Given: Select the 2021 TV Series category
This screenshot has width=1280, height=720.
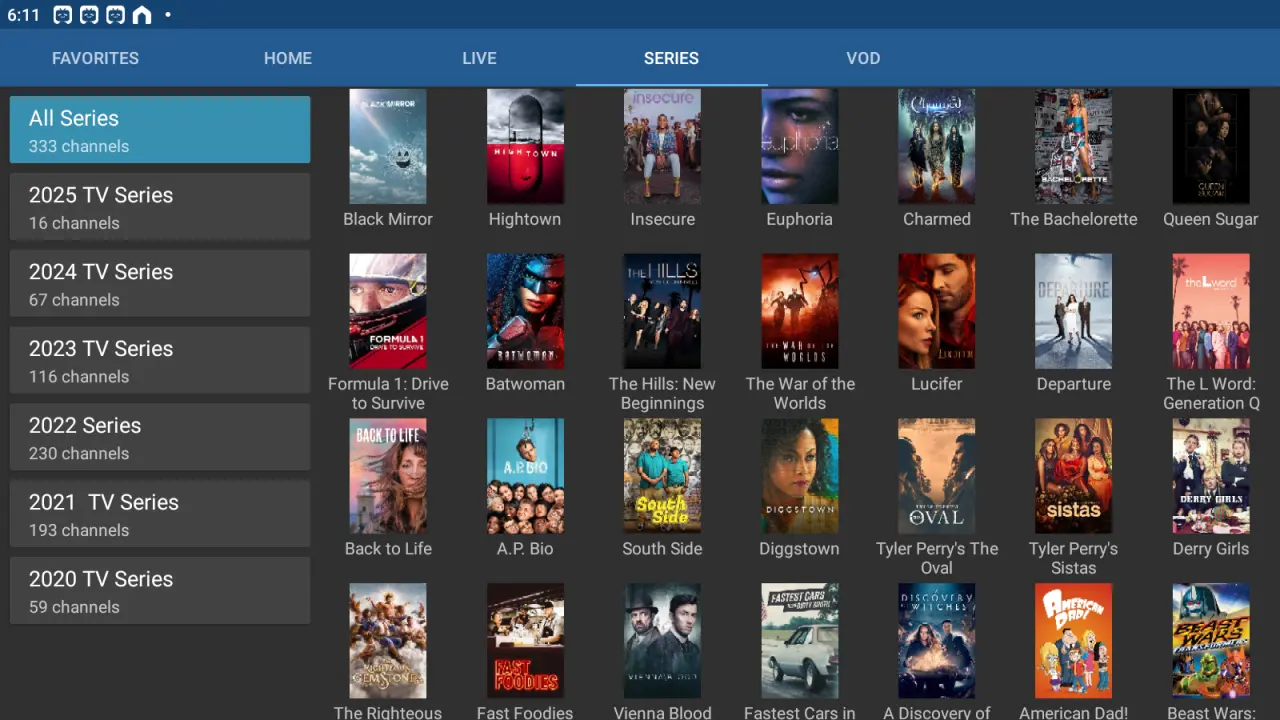Looking at the screenshot, I should [160, 514].
